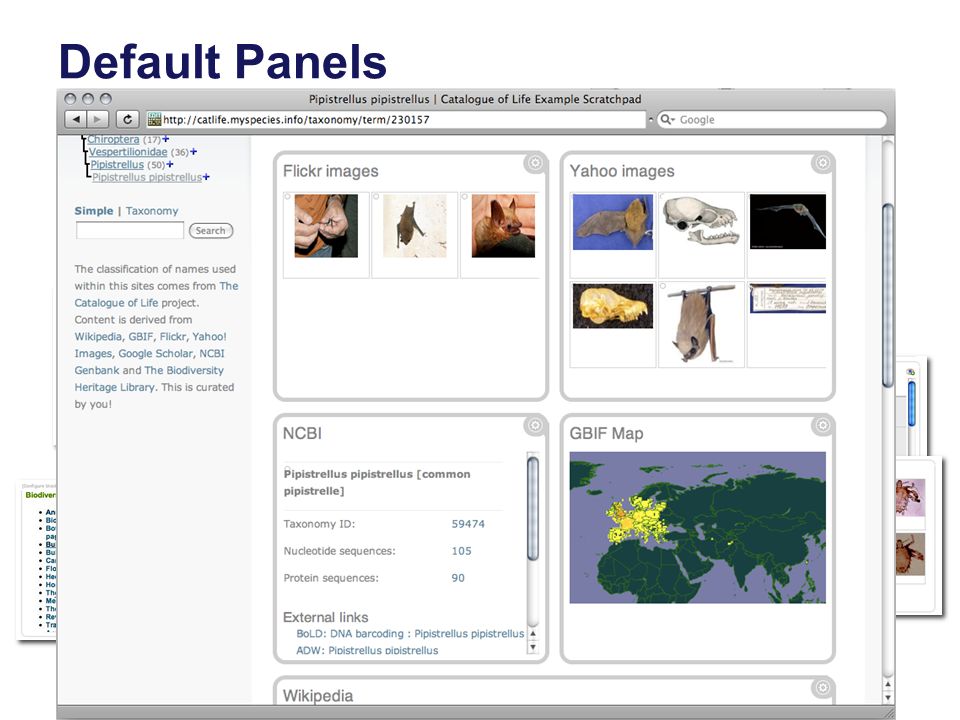Click the Google search magnifier icon
960x720 pixels.
(667, 119)
